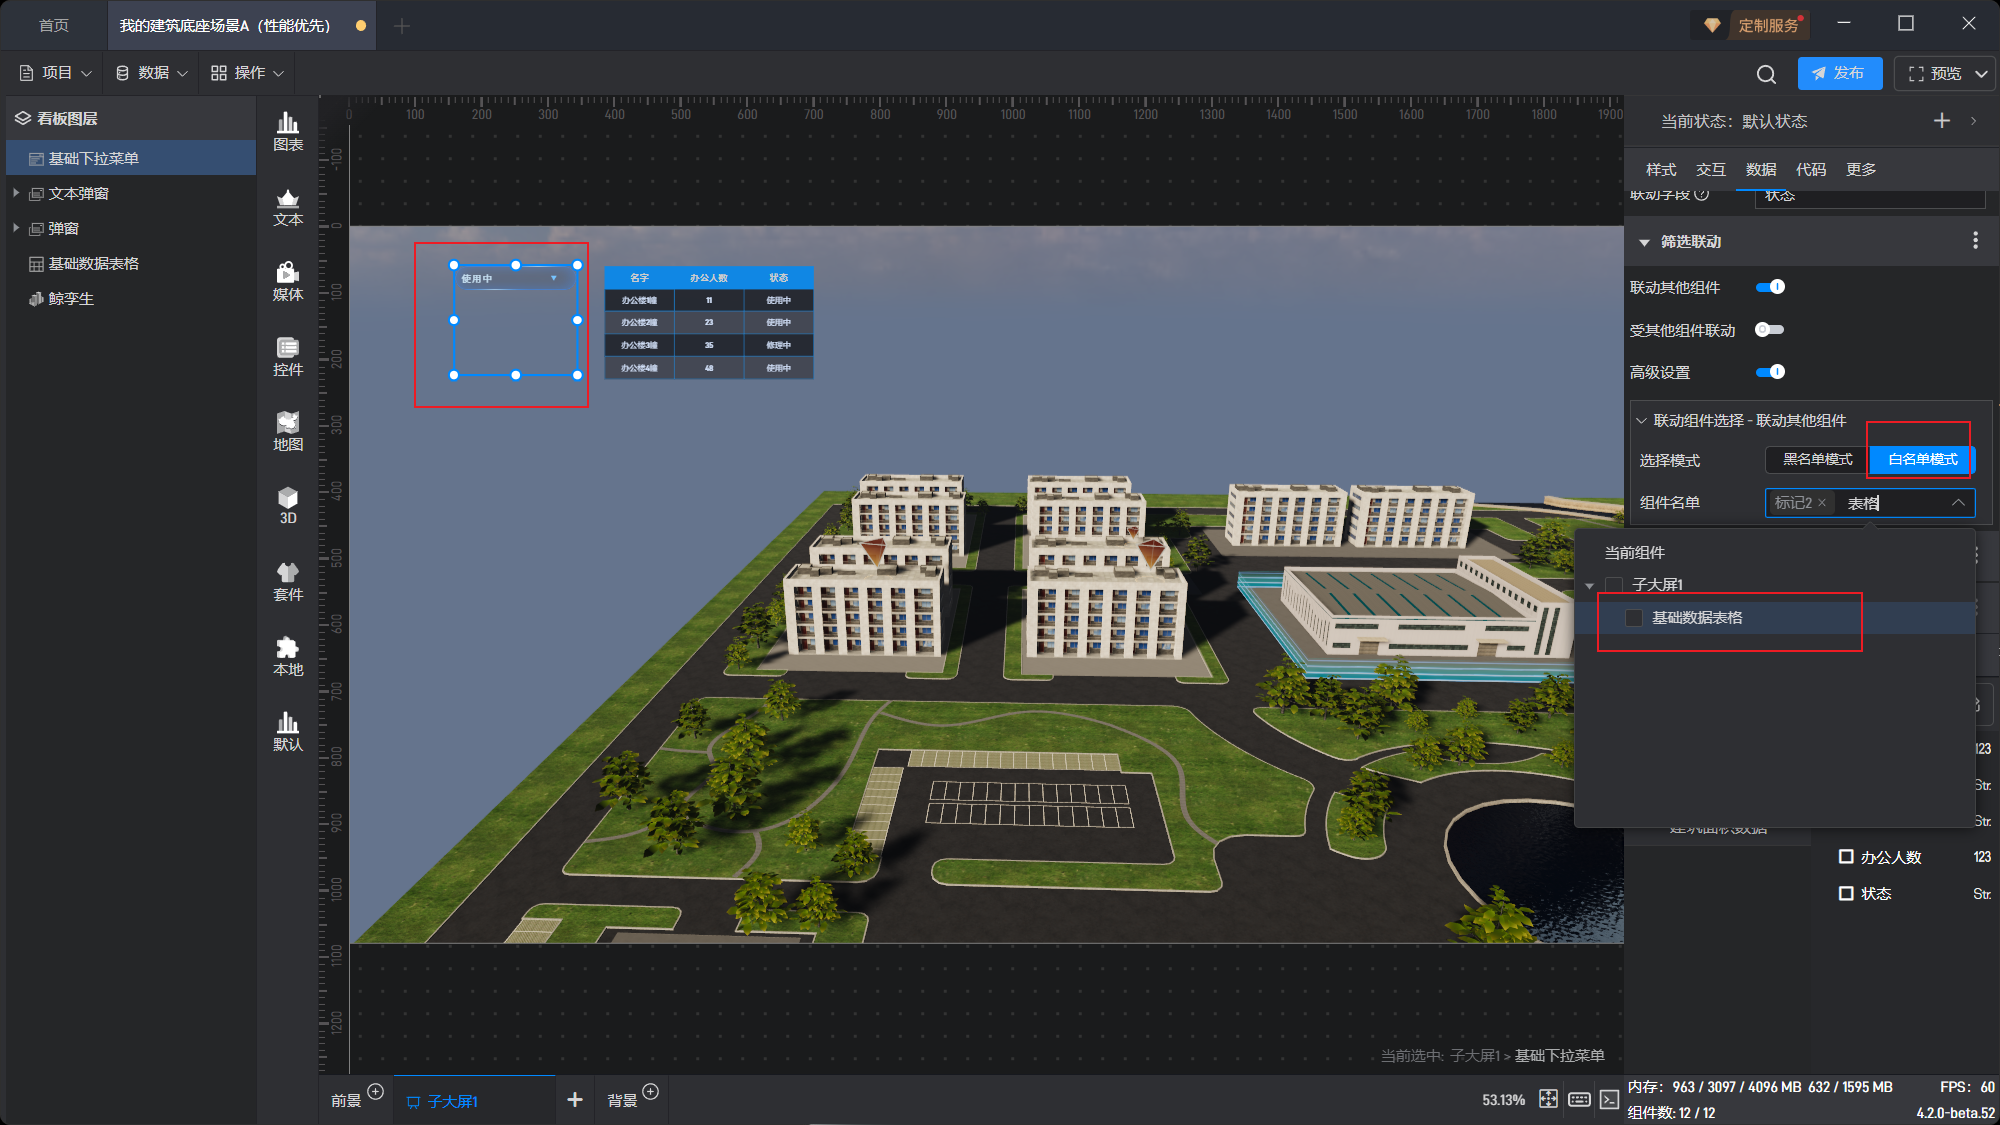Open the 套件 kit component category

(x=288, y=581)
